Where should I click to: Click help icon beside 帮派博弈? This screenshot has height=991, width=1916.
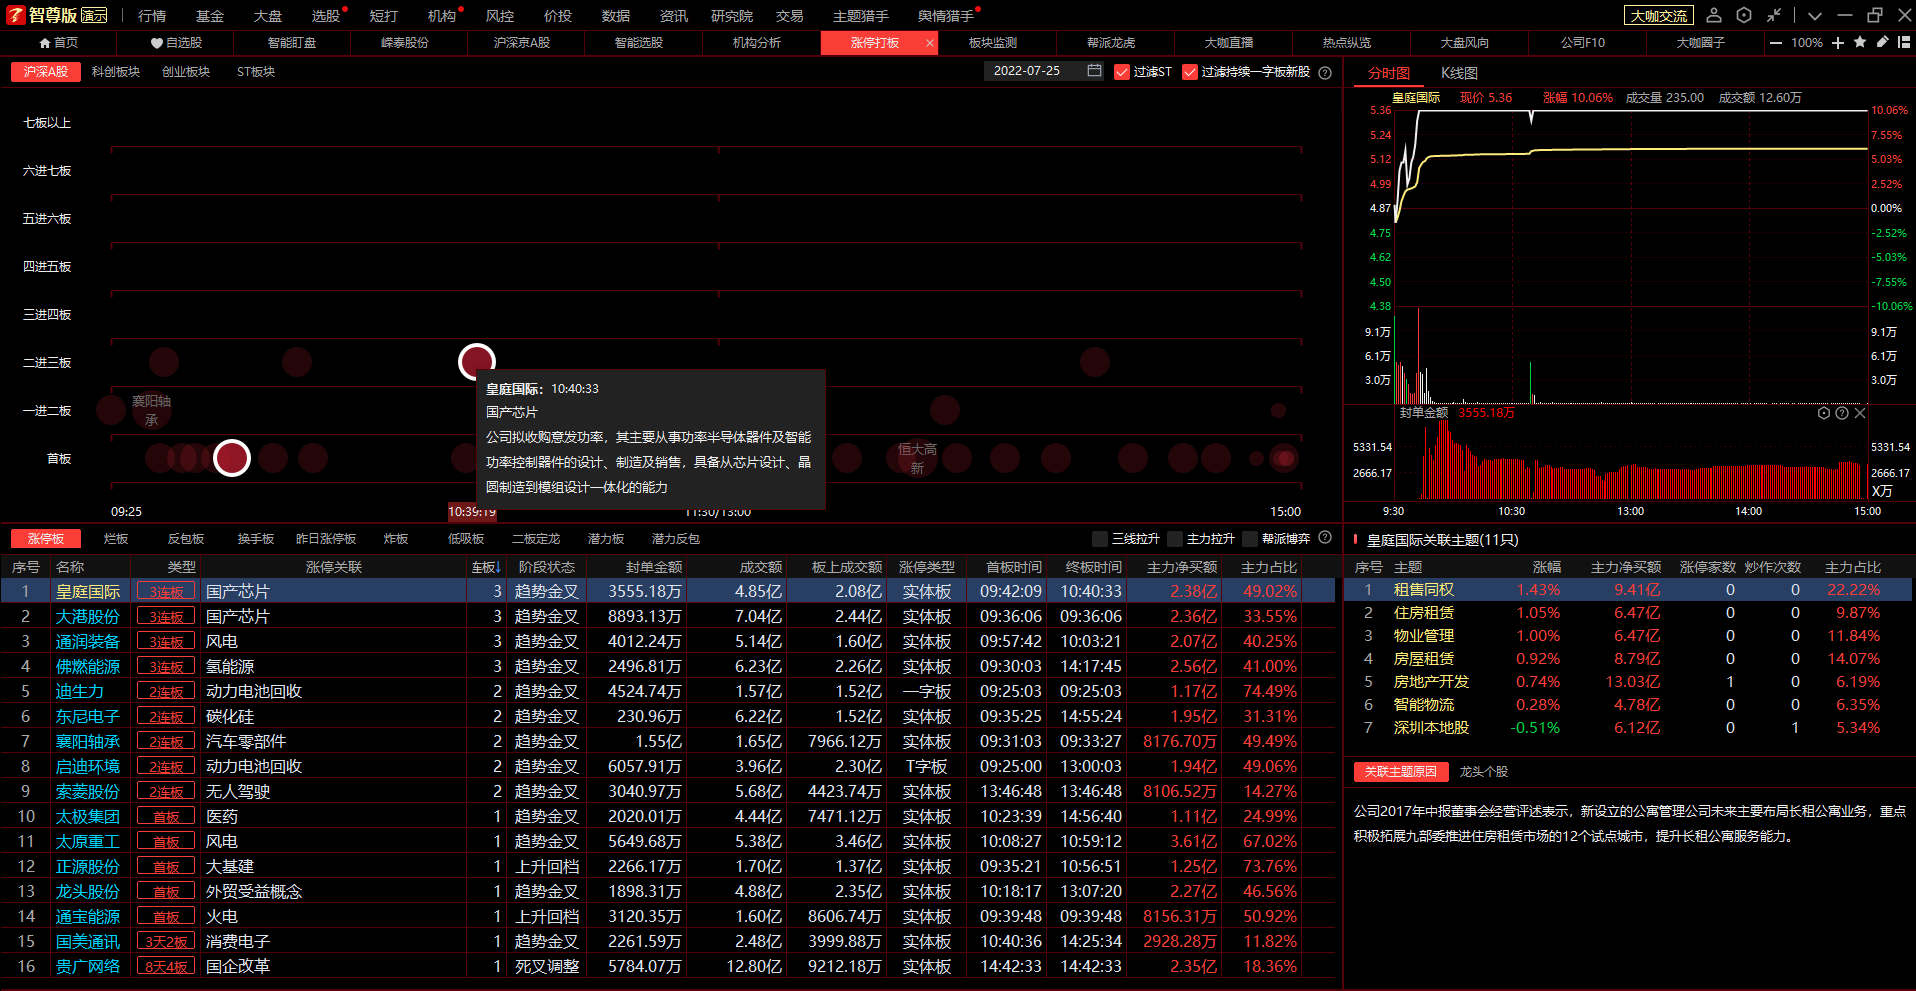(1325, 538)
